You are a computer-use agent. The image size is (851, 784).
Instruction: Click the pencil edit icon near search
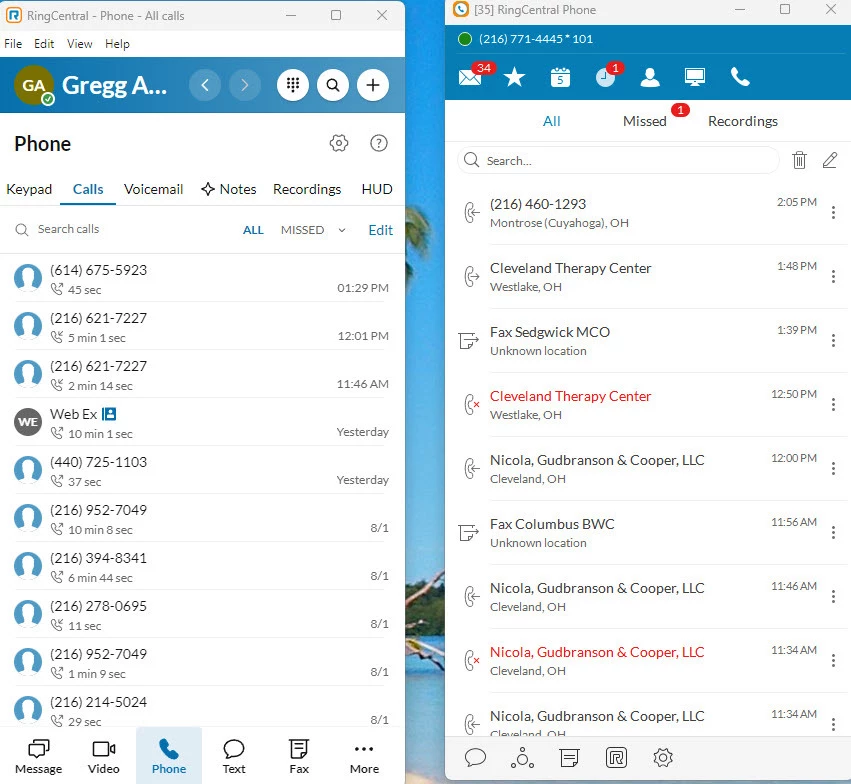[830, 160]
